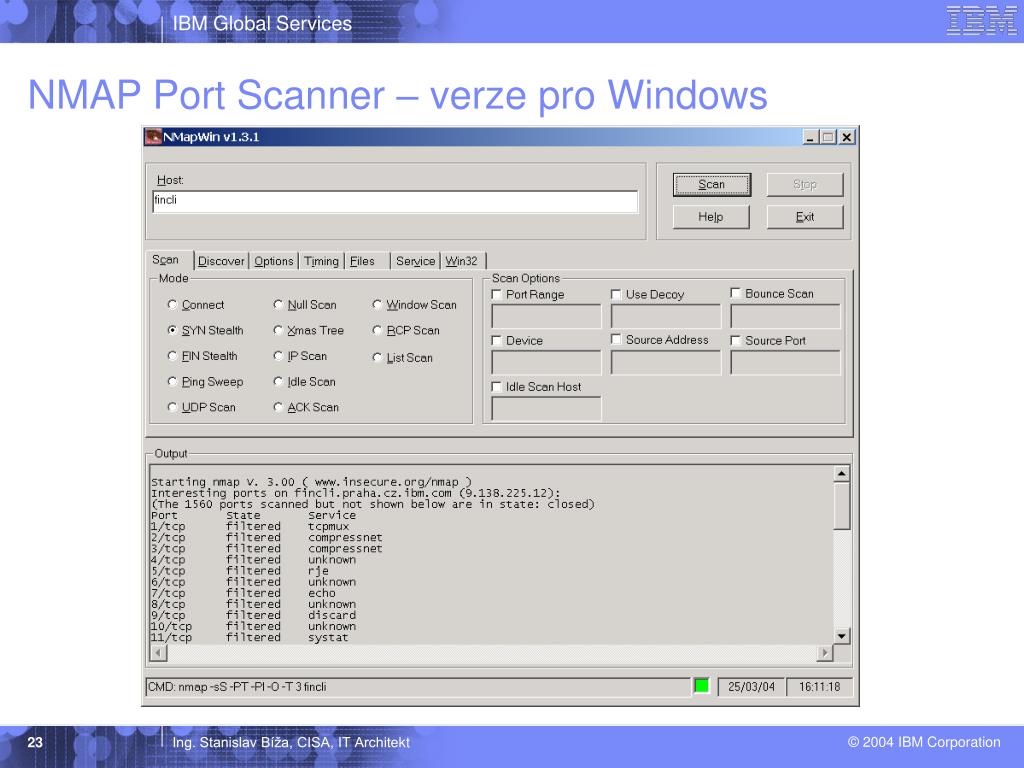Image resolution: width=1024 pixels, height=768 pixels.
Task: Click the '7/tcp filtered echo' output row
Action: 243,593
